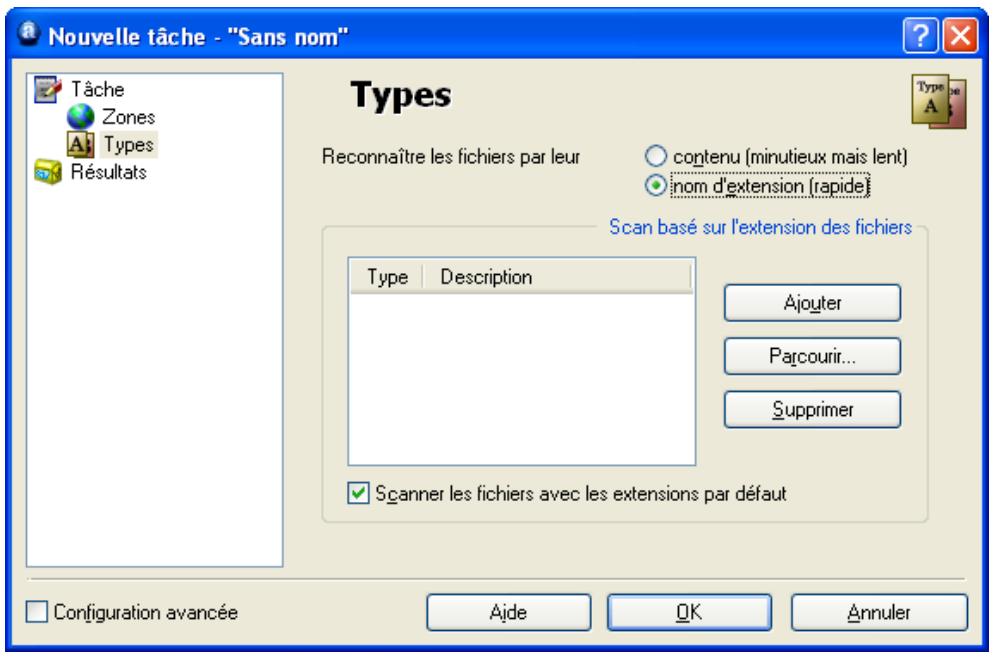Screen dimensions: 995x657
Task: Click the Type column header
Action: point(386,277)
